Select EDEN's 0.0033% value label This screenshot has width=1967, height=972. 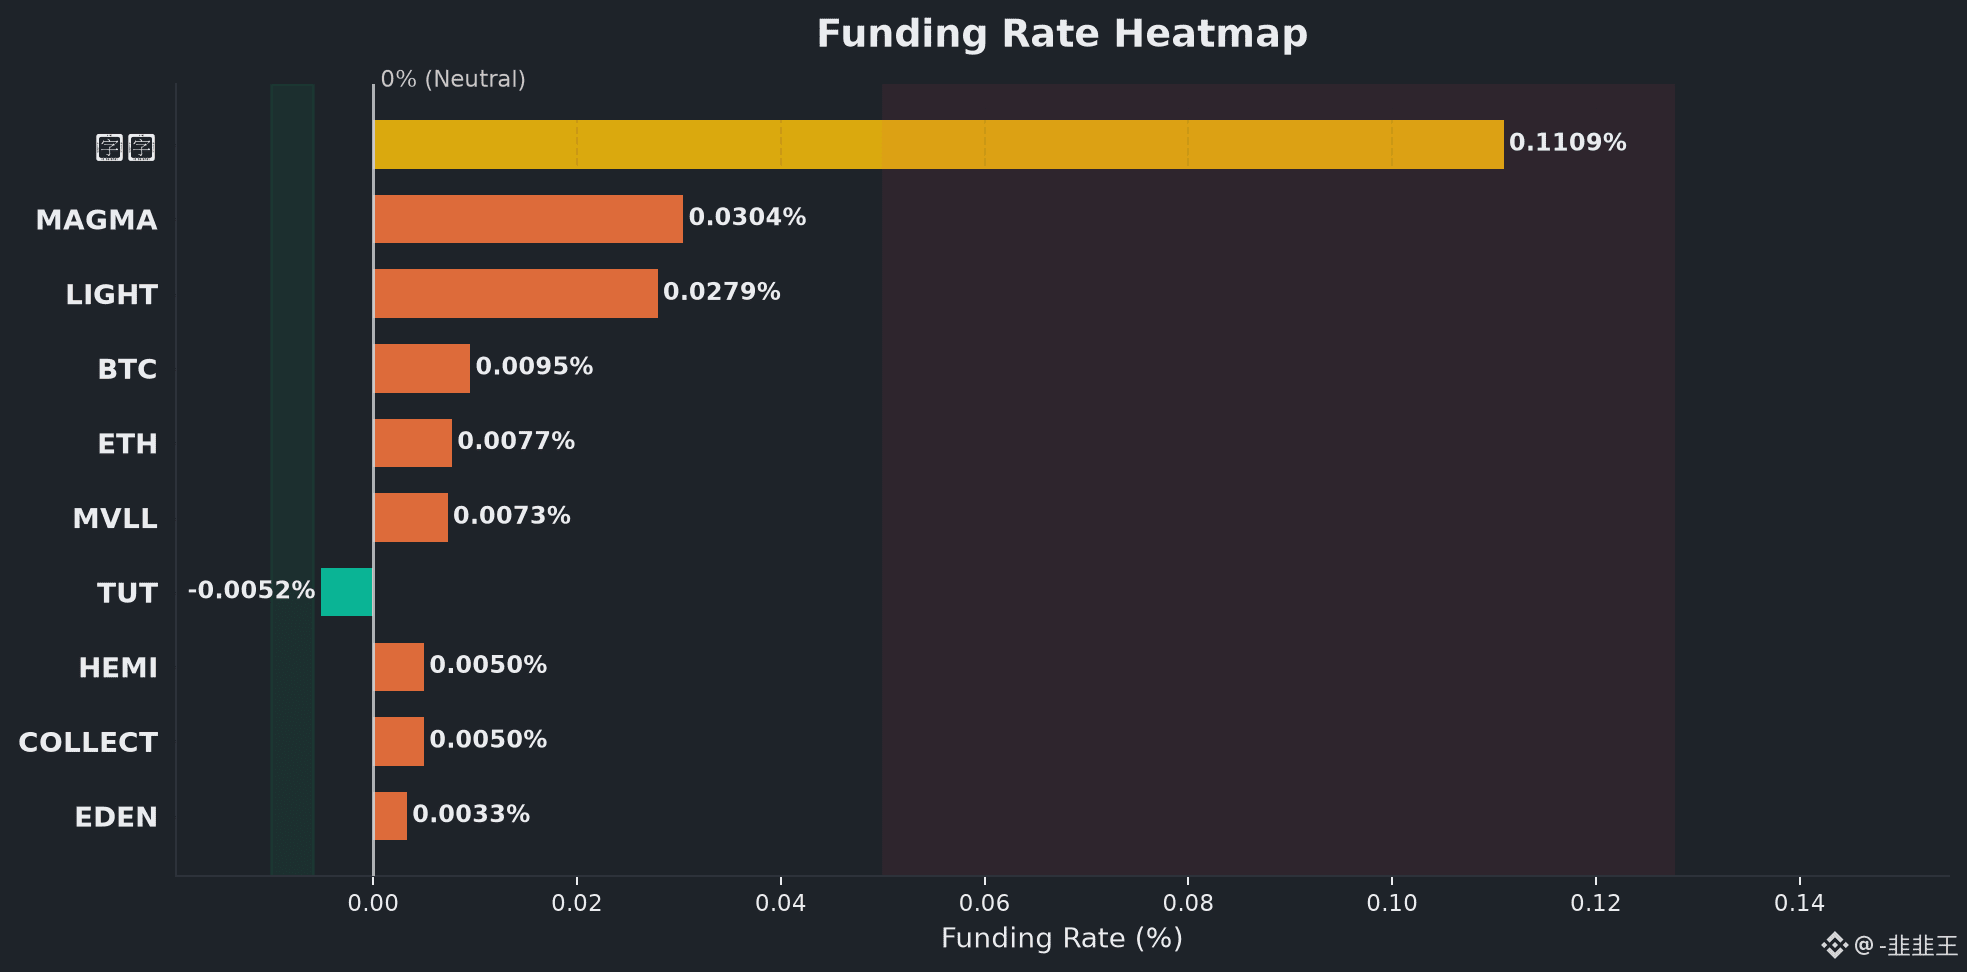point(471,814)
